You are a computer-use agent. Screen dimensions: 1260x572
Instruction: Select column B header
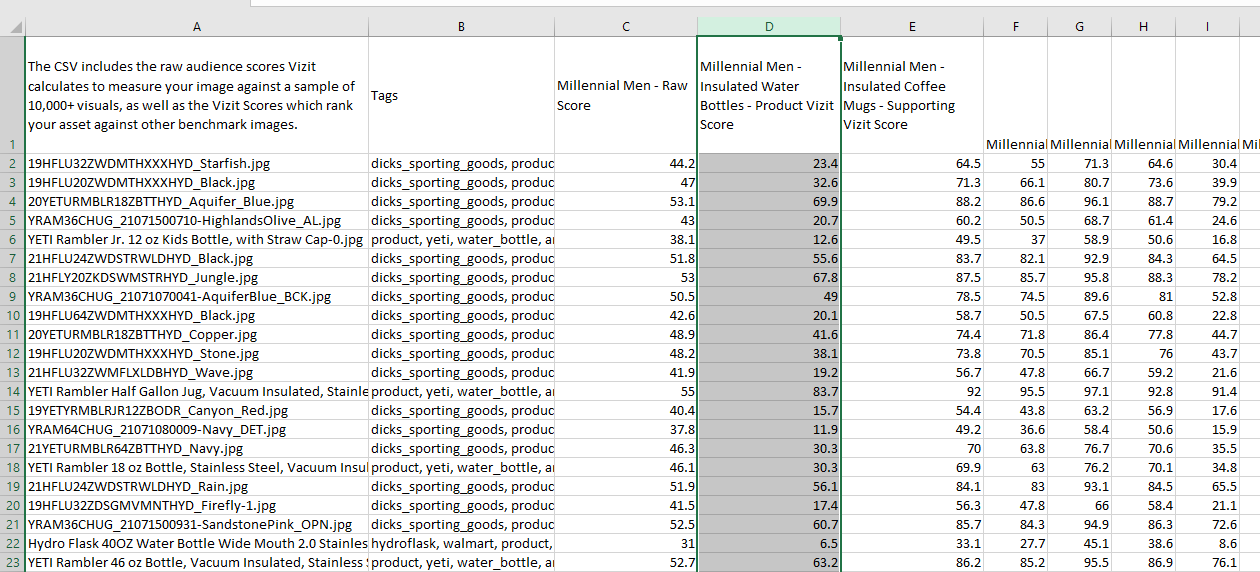[461, 27]
